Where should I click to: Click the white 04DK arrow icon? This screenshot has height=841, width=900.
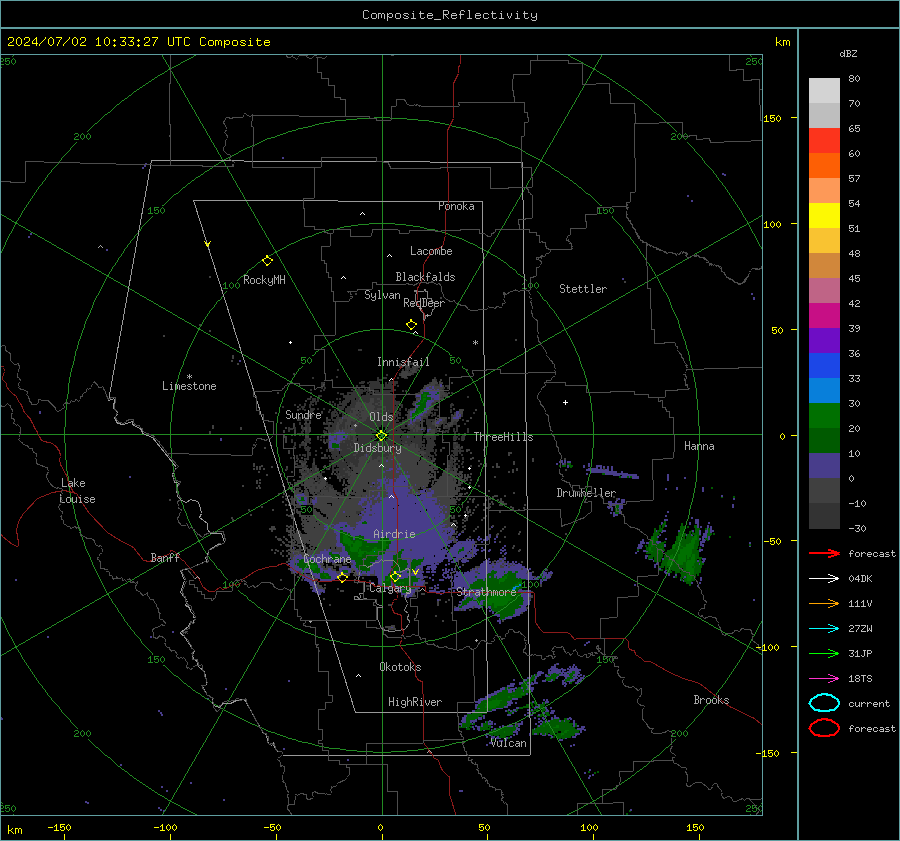click(824, 579)
